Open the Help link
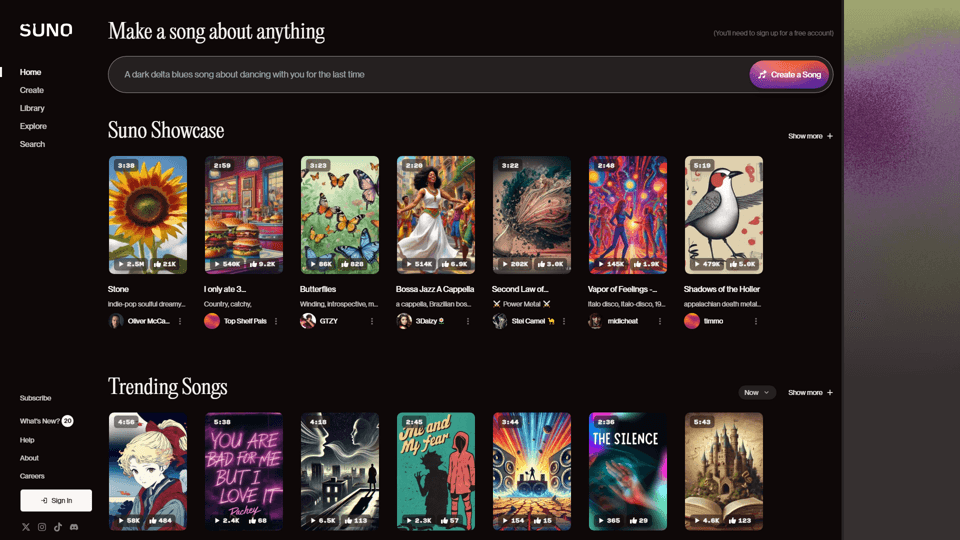This screenshot has width=960, height=540. pos(27,440)
